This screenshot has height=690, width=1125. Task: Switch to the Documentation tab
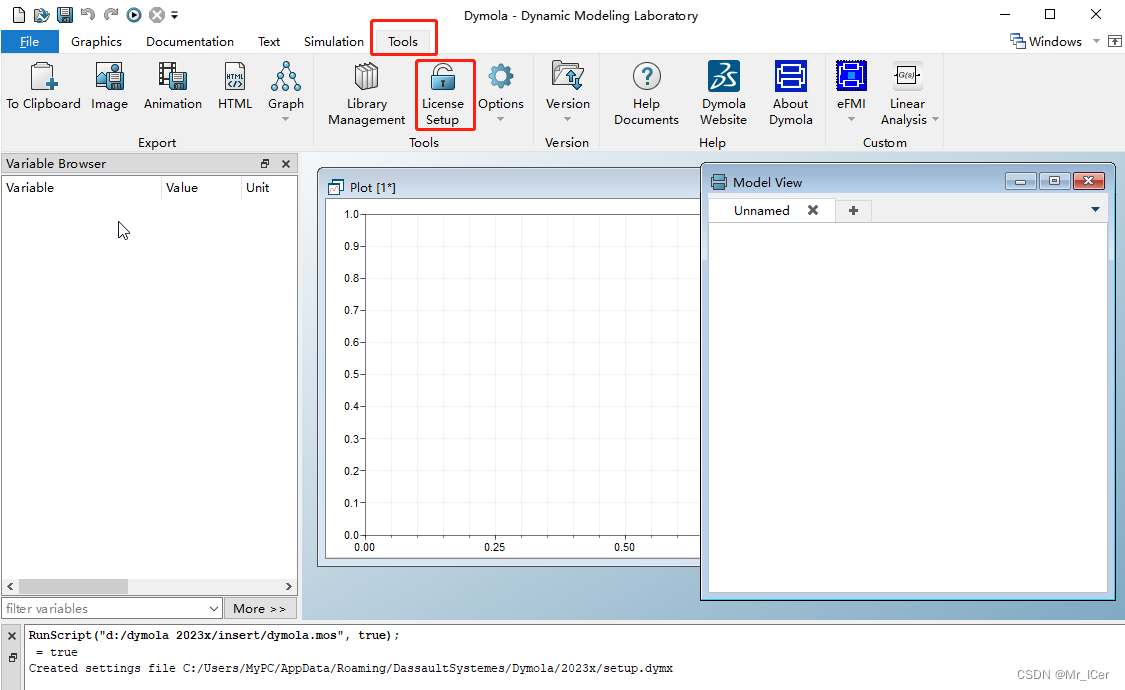pos(190,42)
